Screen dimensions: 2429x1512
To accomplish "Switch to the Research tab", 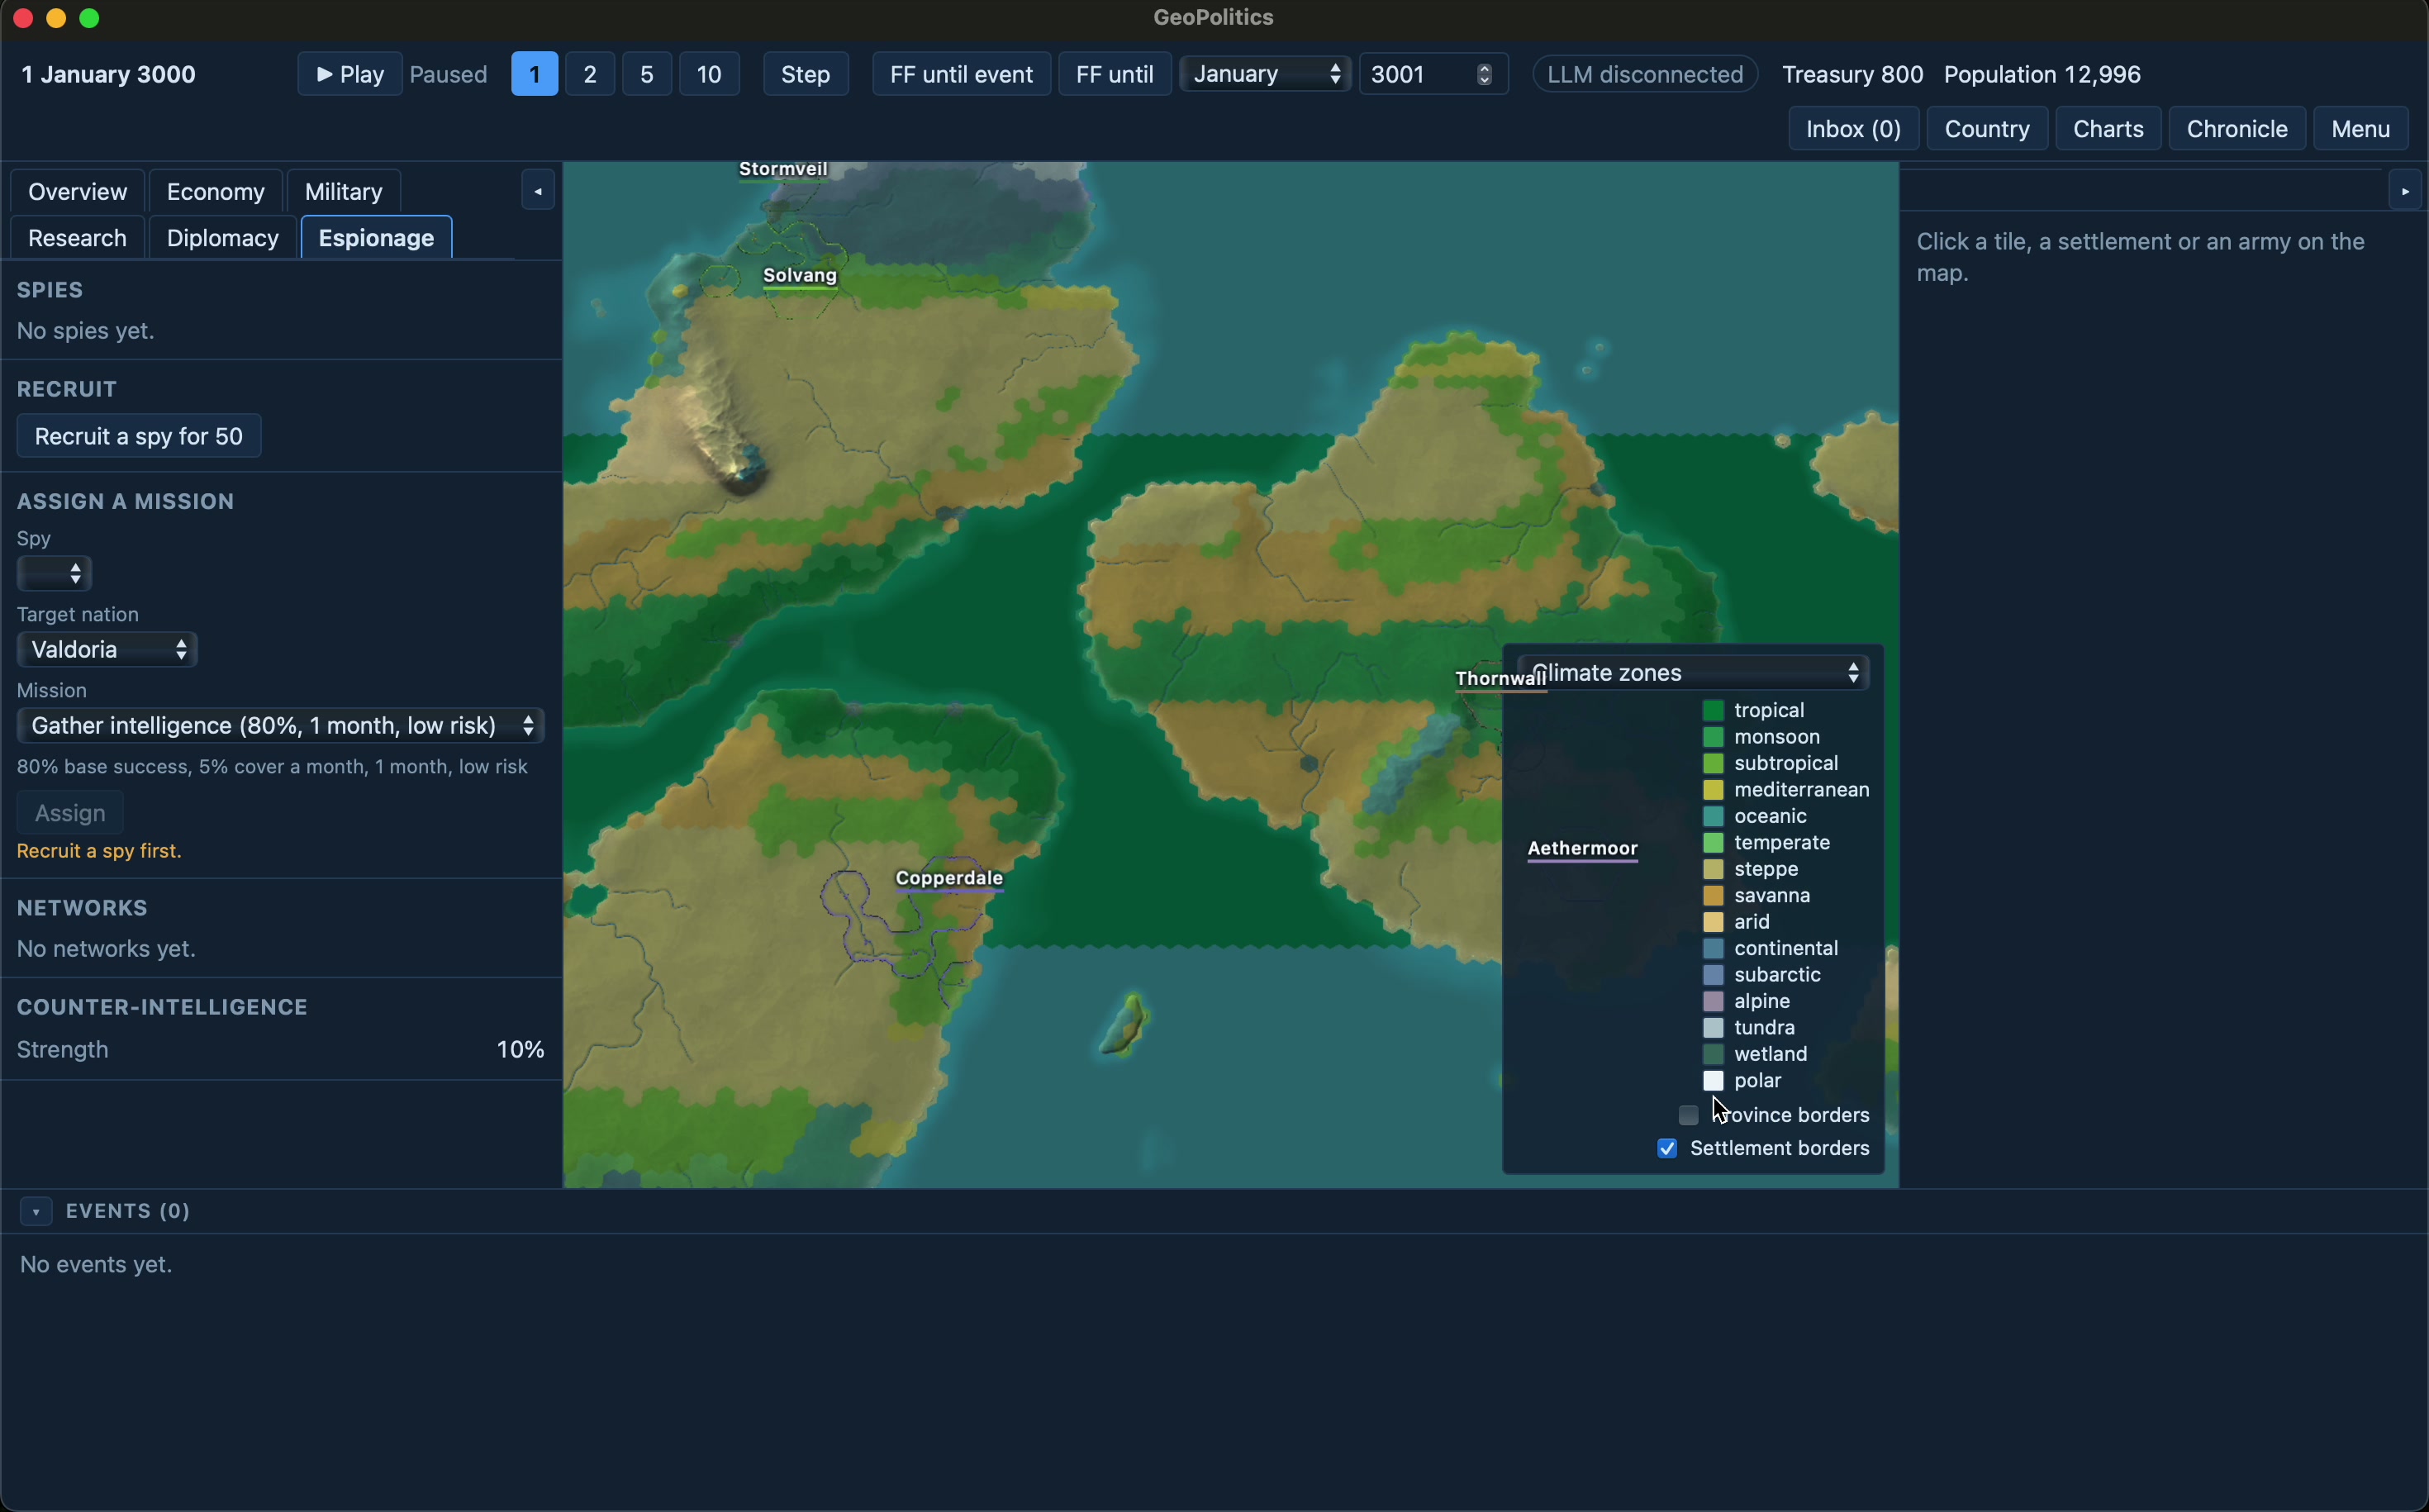I will pos(77,238).
